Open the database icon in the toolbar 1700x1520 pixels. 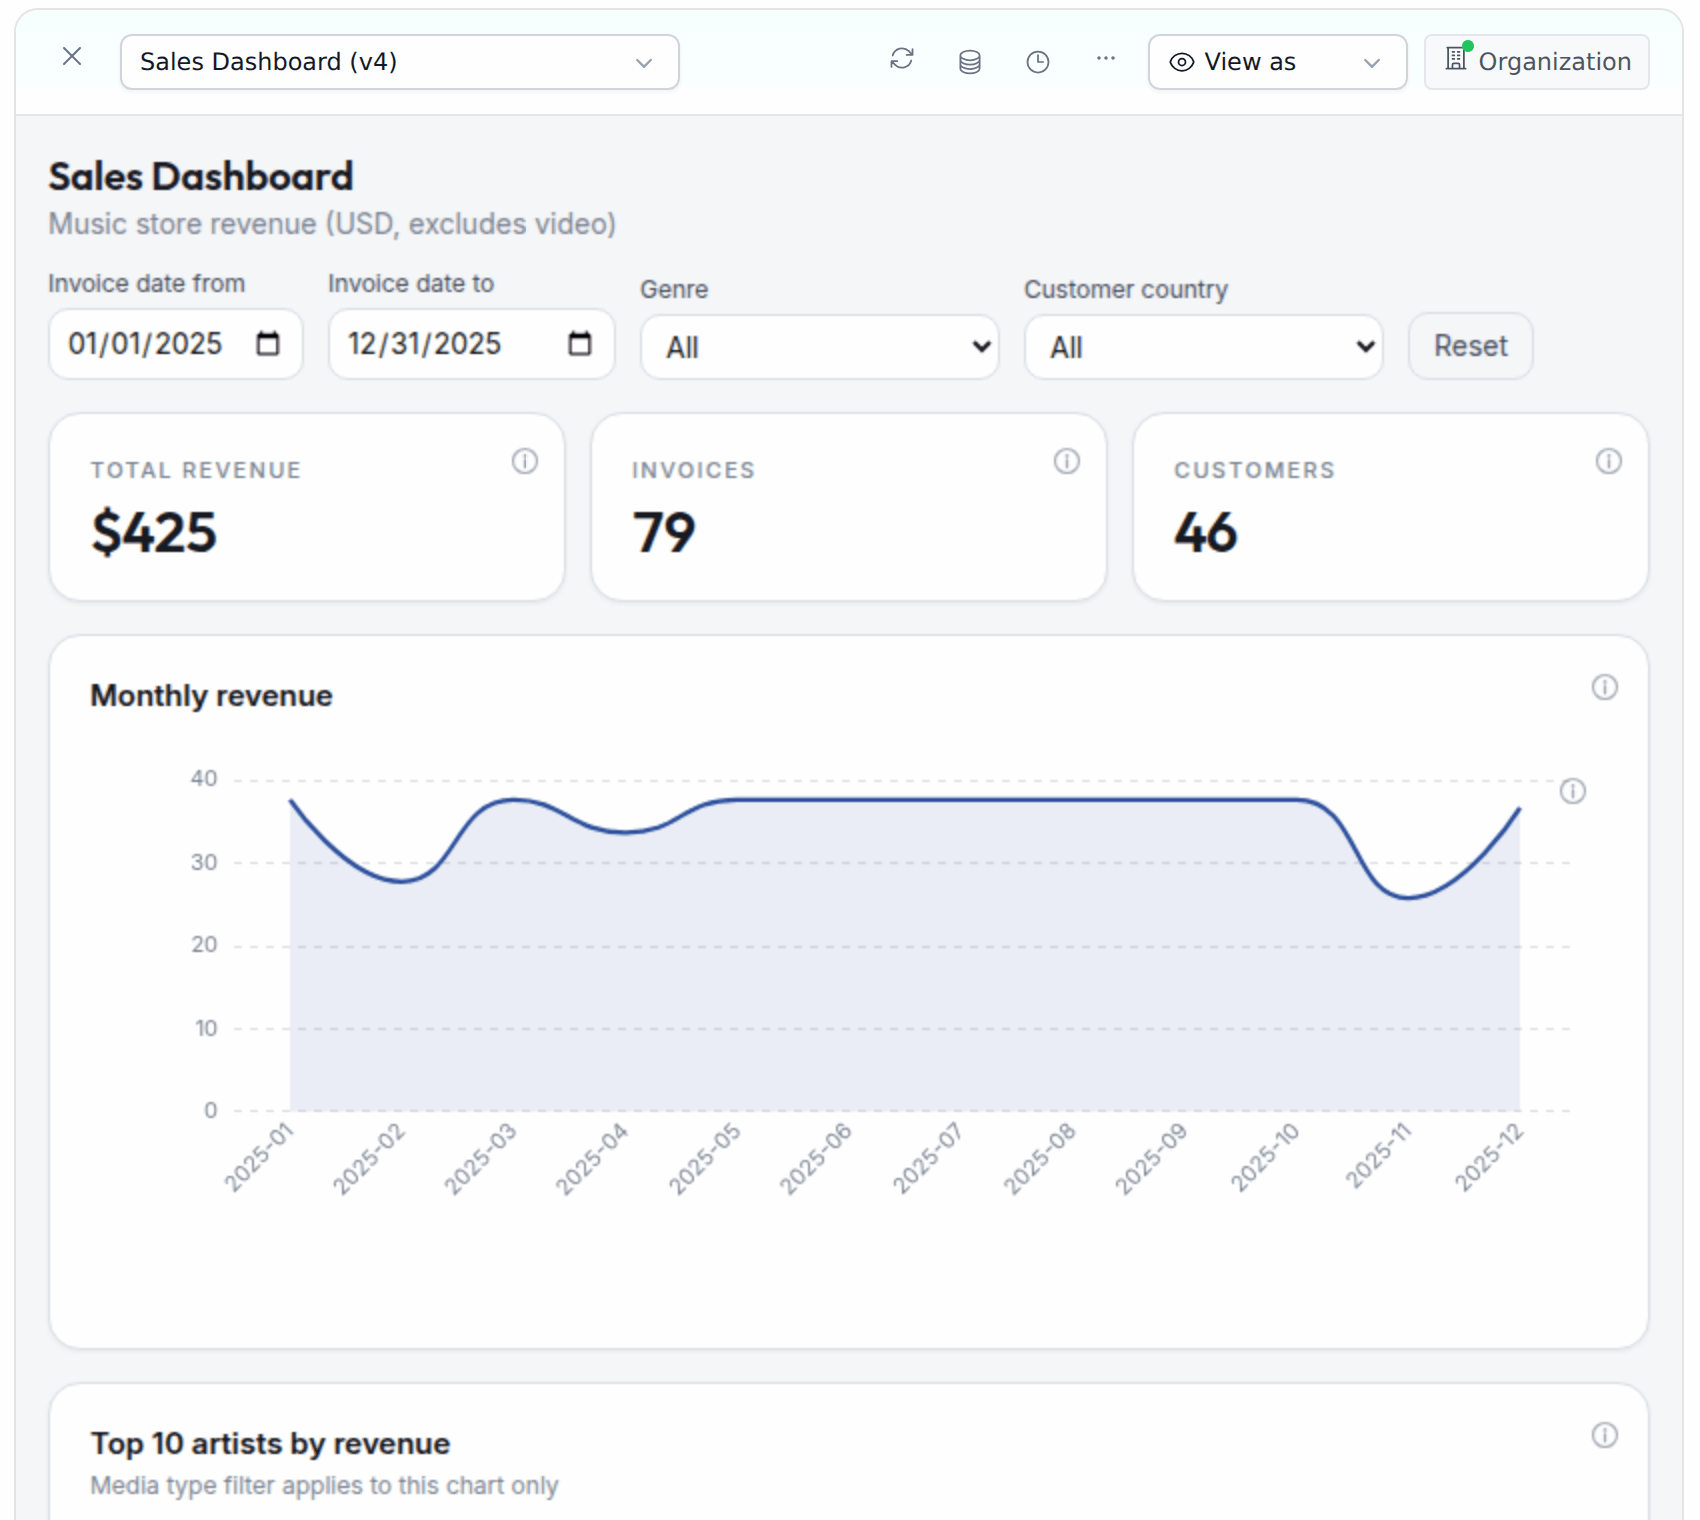tap(970, 62)
